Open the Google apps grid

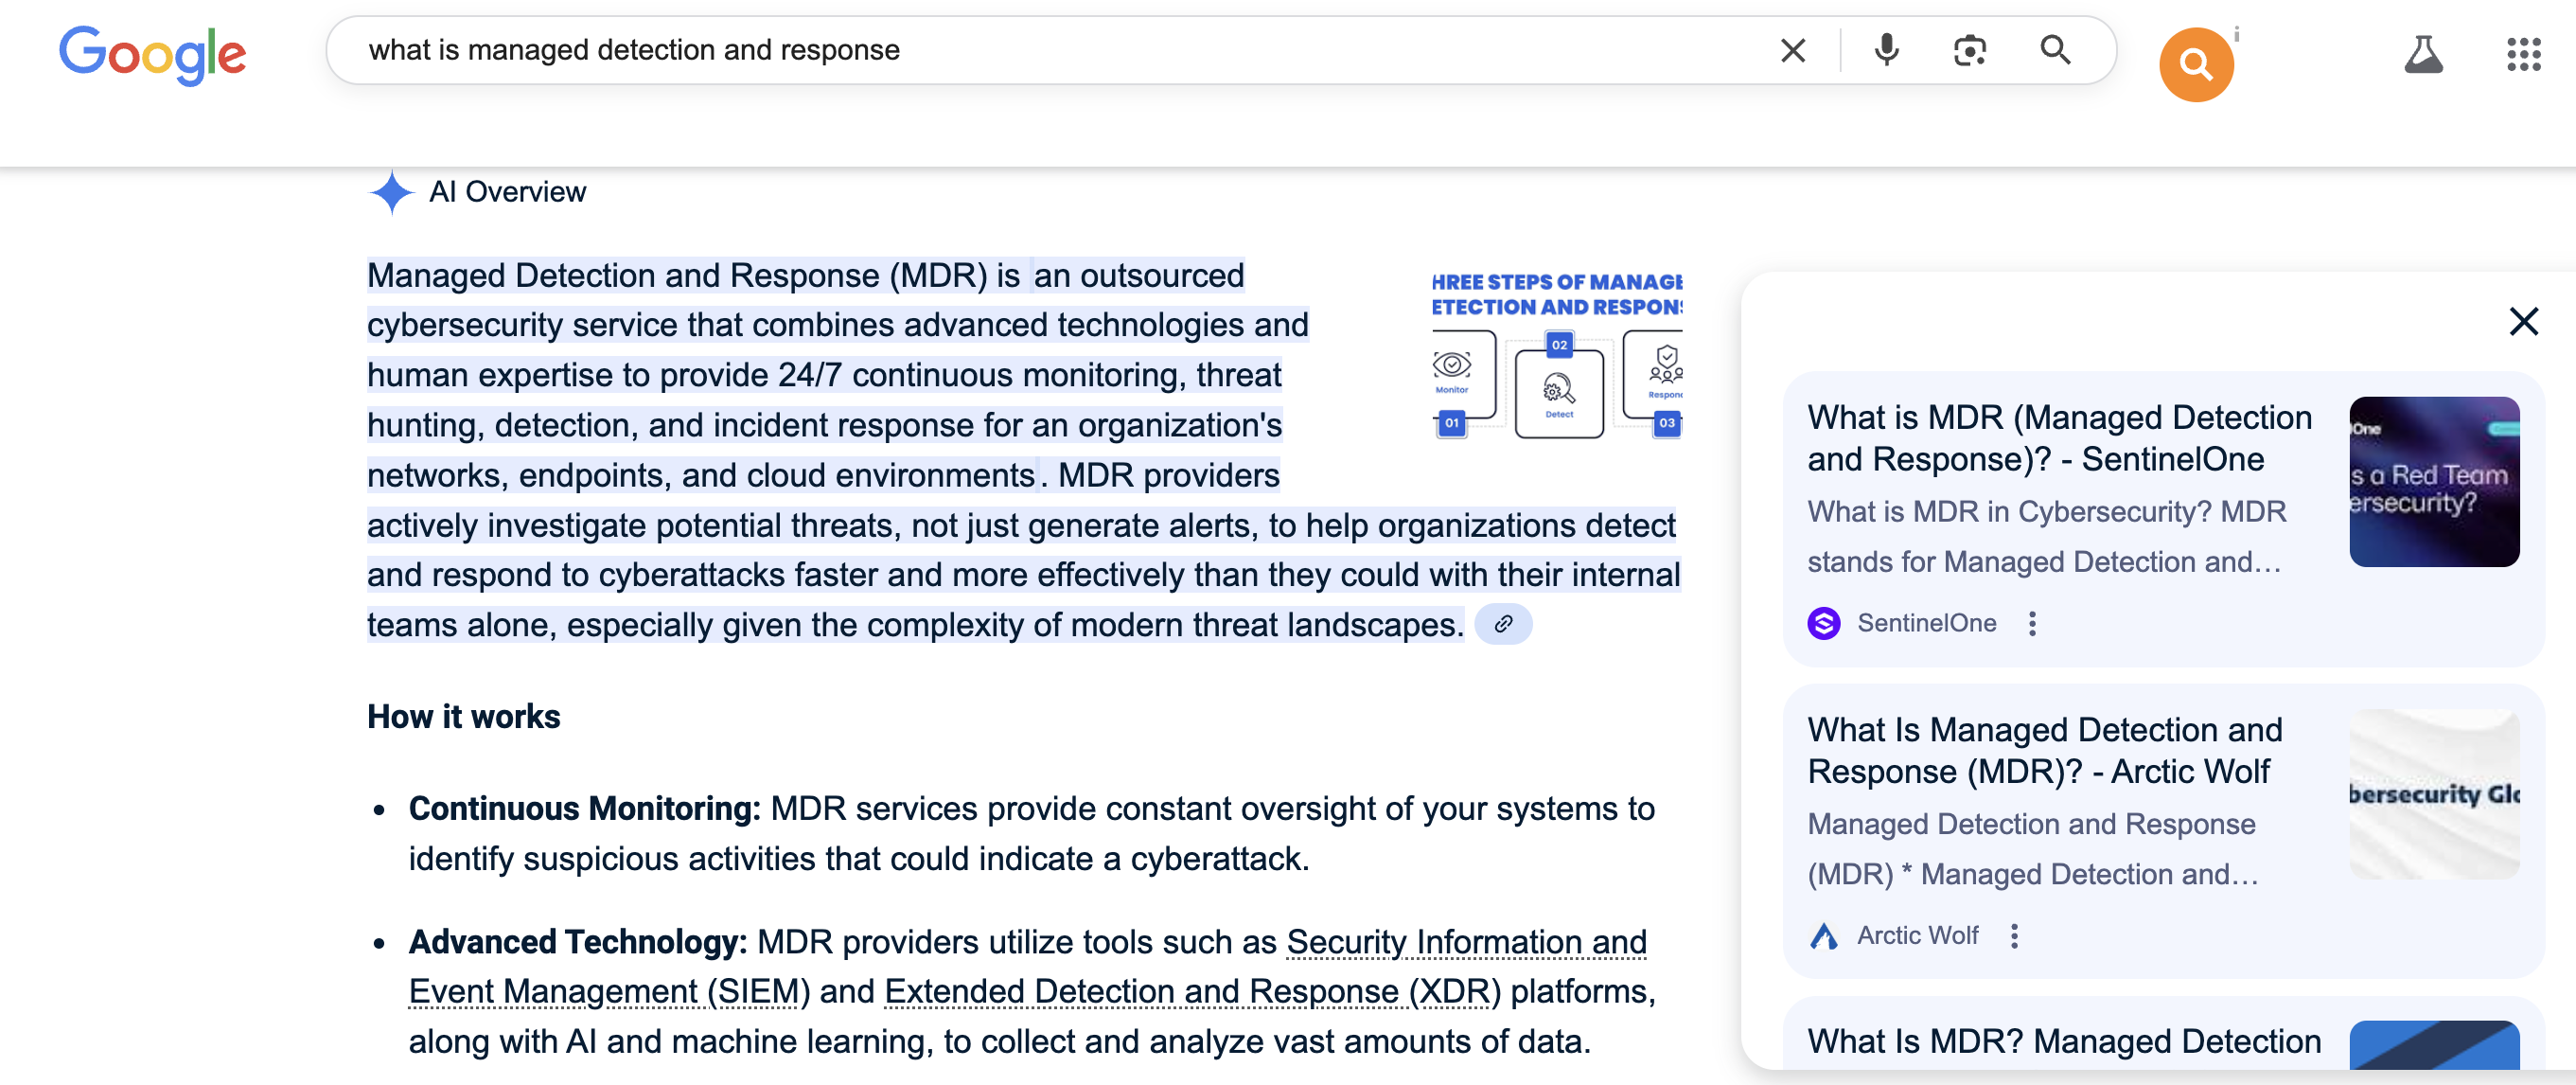coord(2523,54)
